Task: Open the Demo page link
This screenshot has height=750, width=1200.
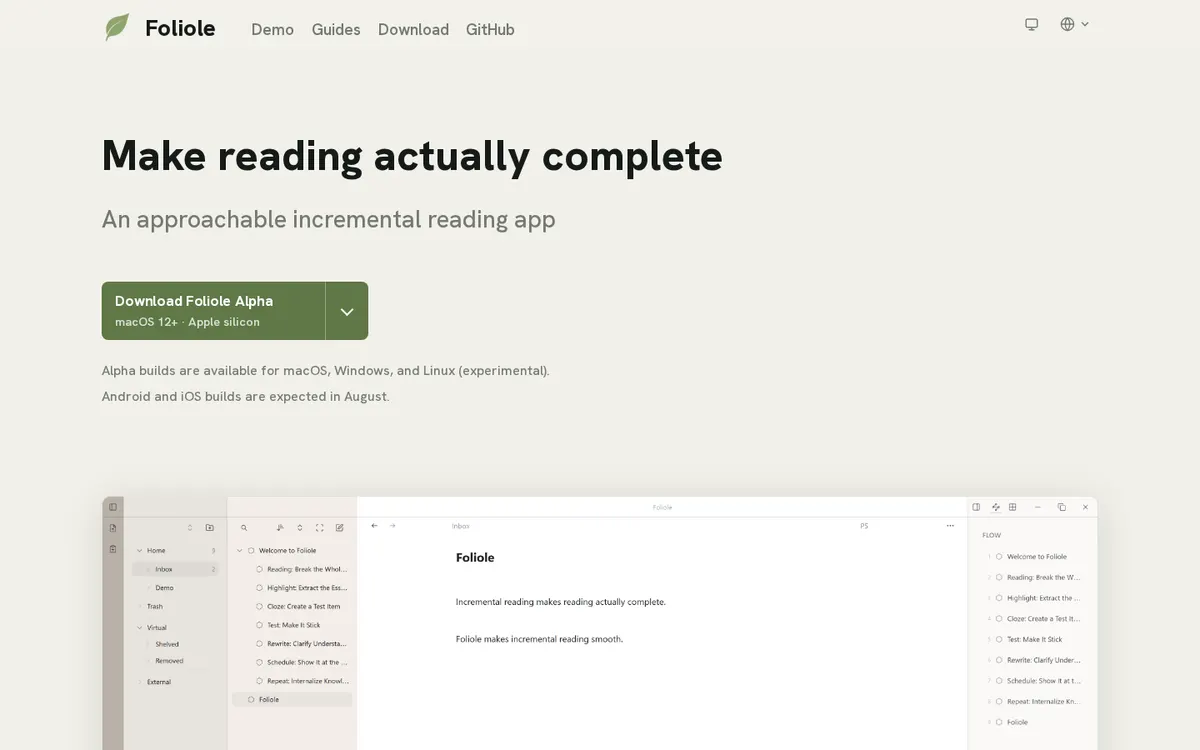Action: click(x=272, y=30)
